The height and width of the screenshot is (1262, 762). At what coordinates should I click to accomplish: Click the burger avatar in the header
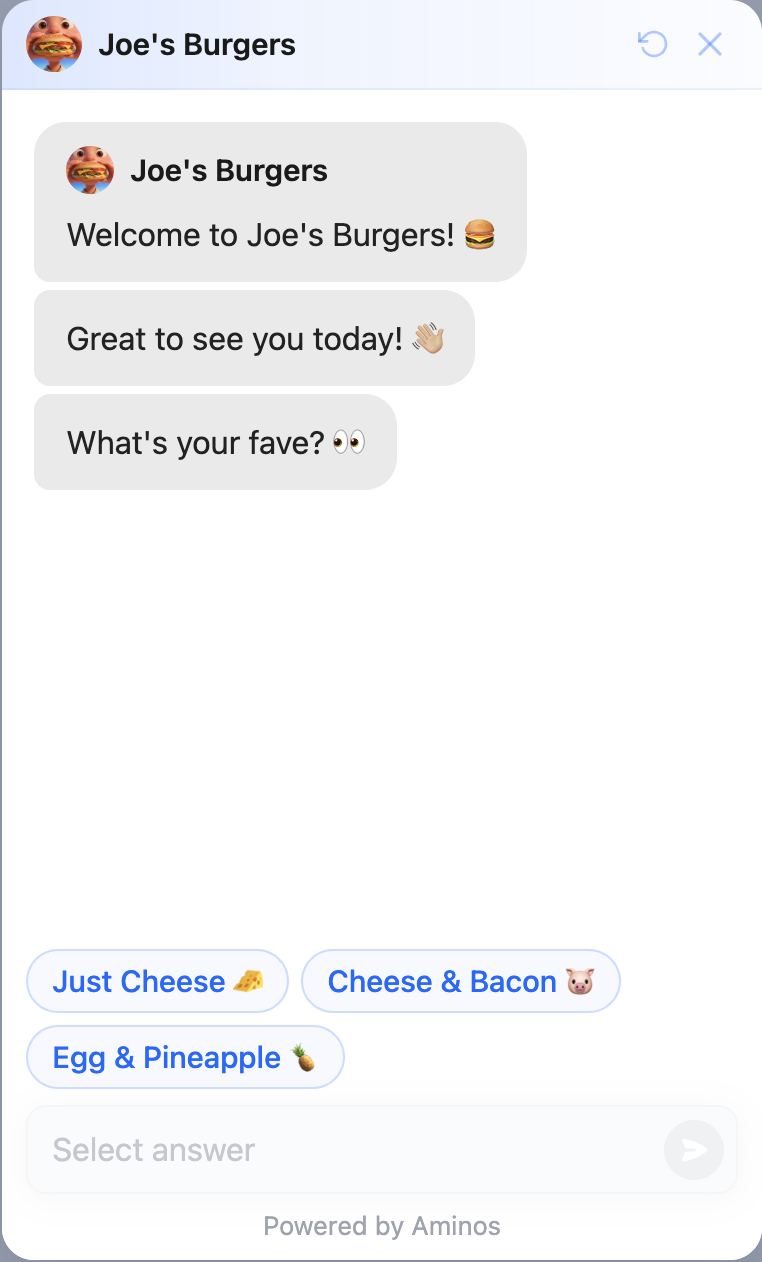(x=54, y=44)
